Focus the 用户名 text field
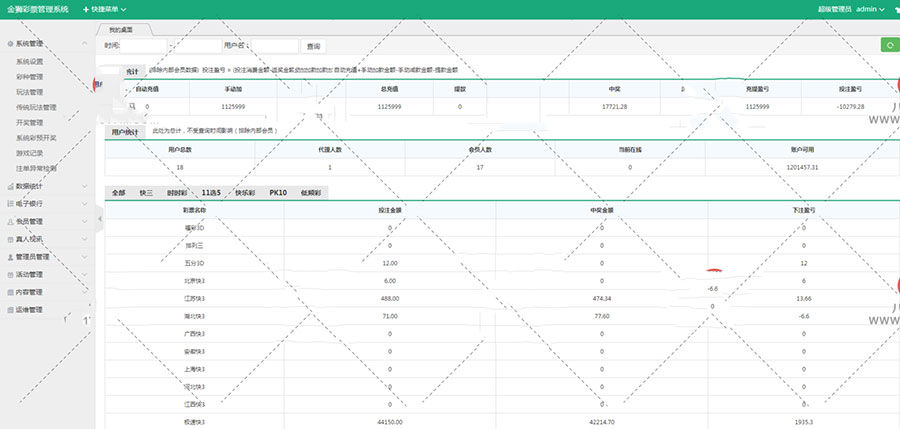 [x=273, y=46]
